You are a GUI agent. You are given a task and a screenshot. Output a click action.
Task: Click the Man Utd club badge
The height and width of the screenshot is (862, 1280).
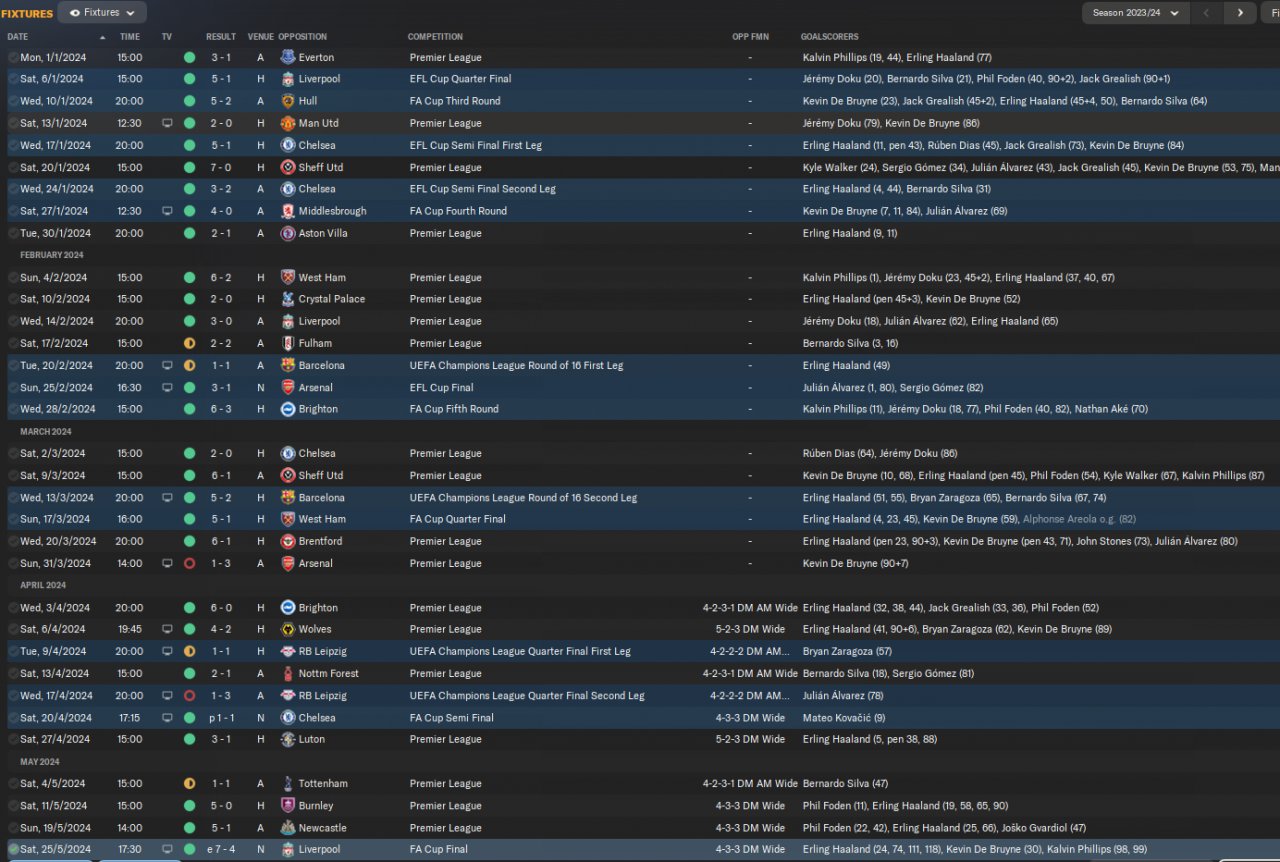point(288,123)
